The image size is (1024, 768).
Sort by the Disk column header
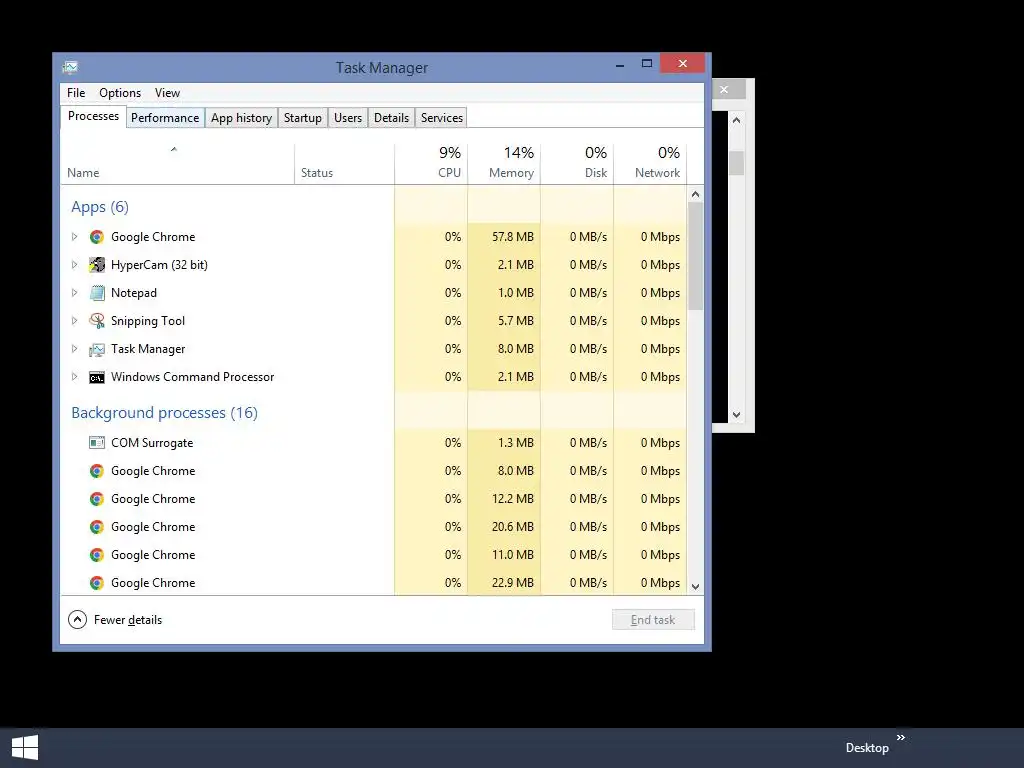[x=577, y=164]
